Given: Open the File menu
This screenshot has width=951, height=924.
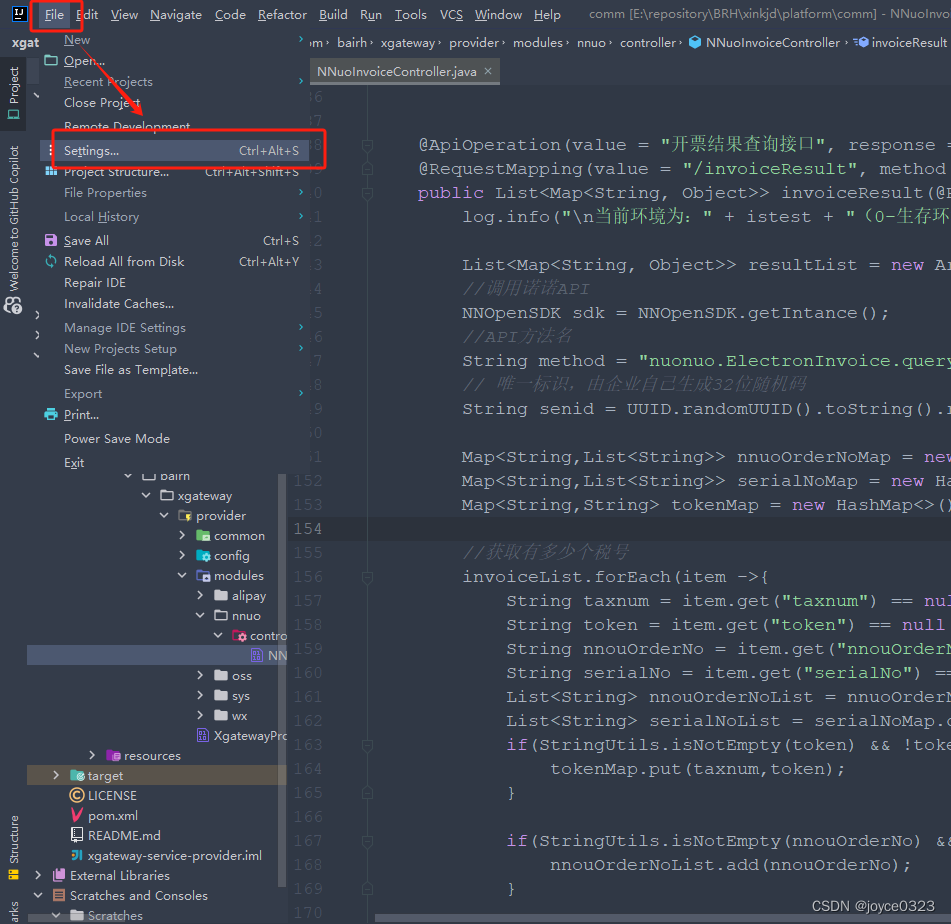Looking at the screenshot, I should tap(54, 15).
